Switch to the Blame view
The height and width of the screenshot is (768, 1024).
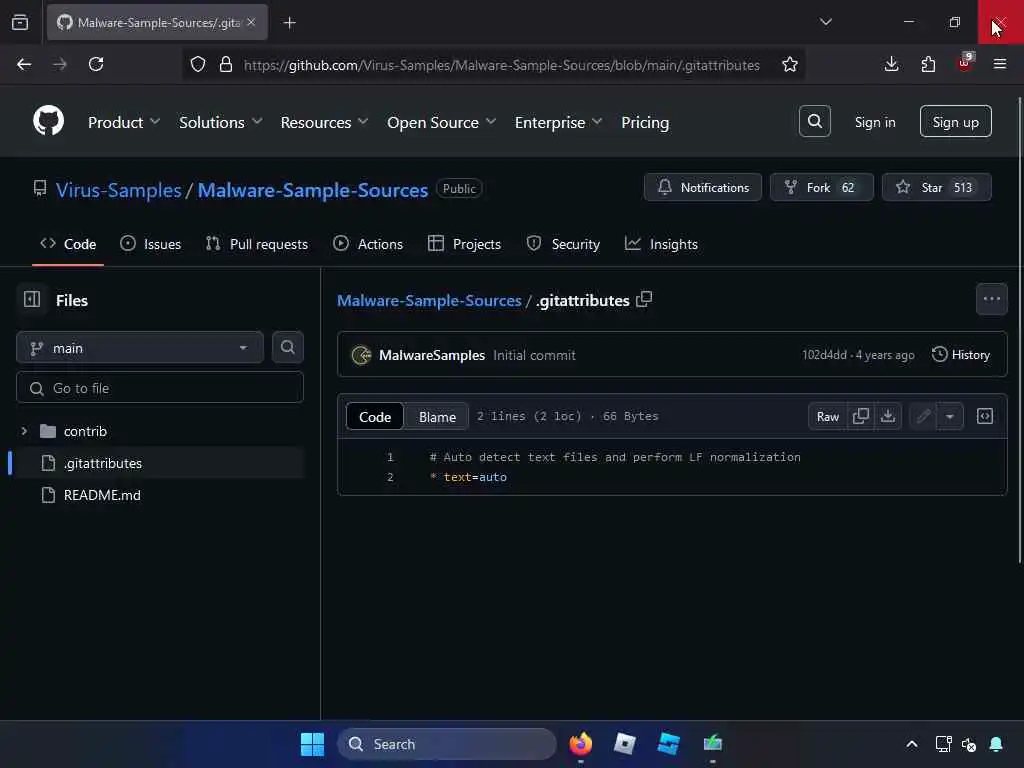tap(437, 417)
